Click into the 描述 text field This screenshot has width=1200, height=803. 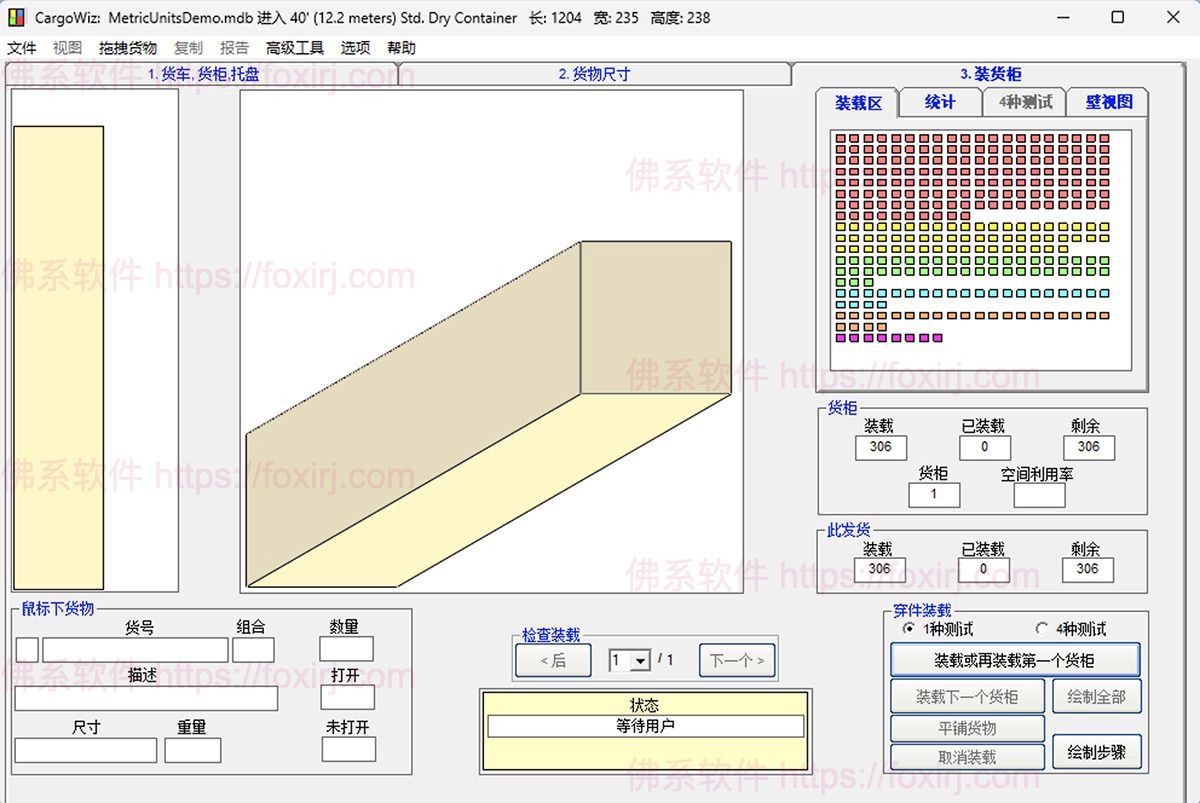click(146, 698)
